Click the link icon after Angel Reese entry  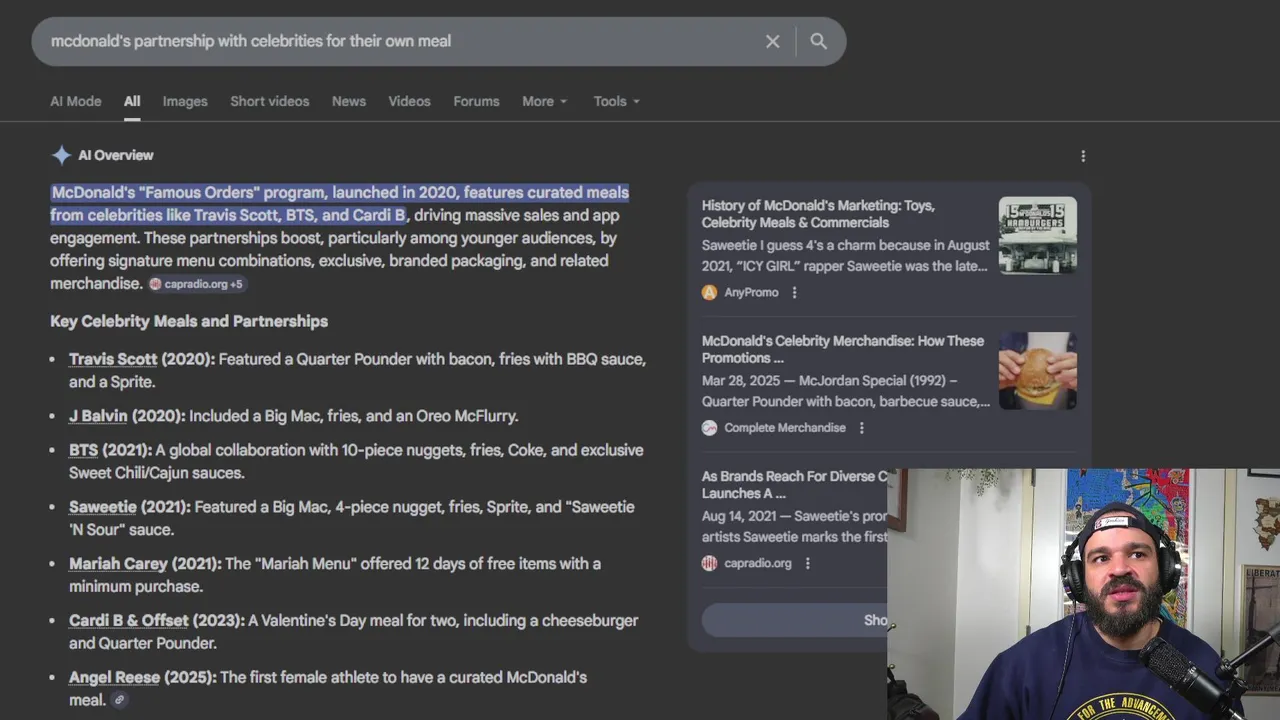[x=119, y=700]
